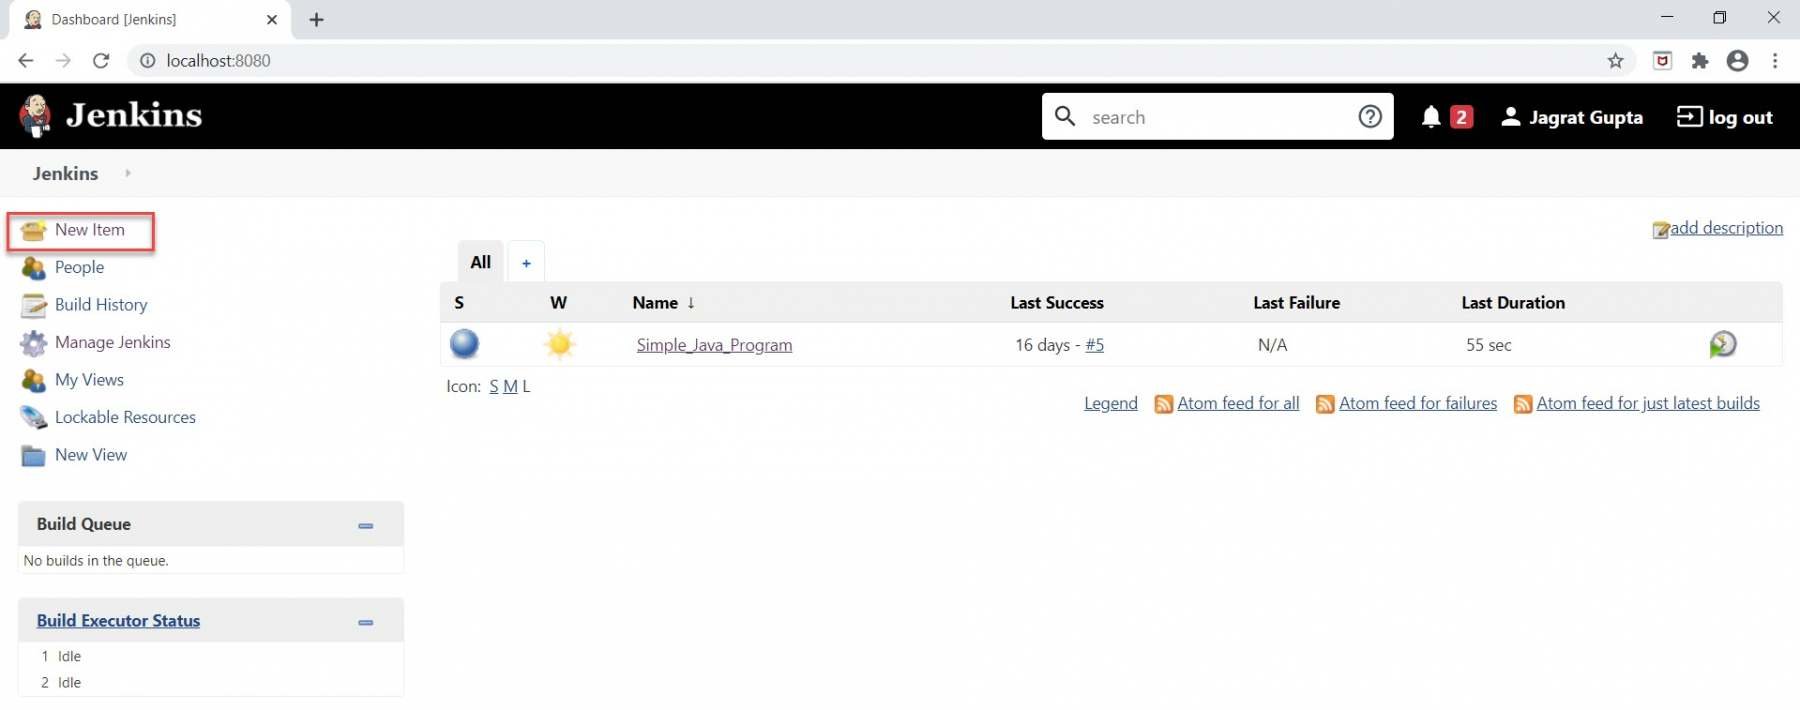1800x710 pixels.
Task: Set icon size to M
Action: [x=510, y=387]
